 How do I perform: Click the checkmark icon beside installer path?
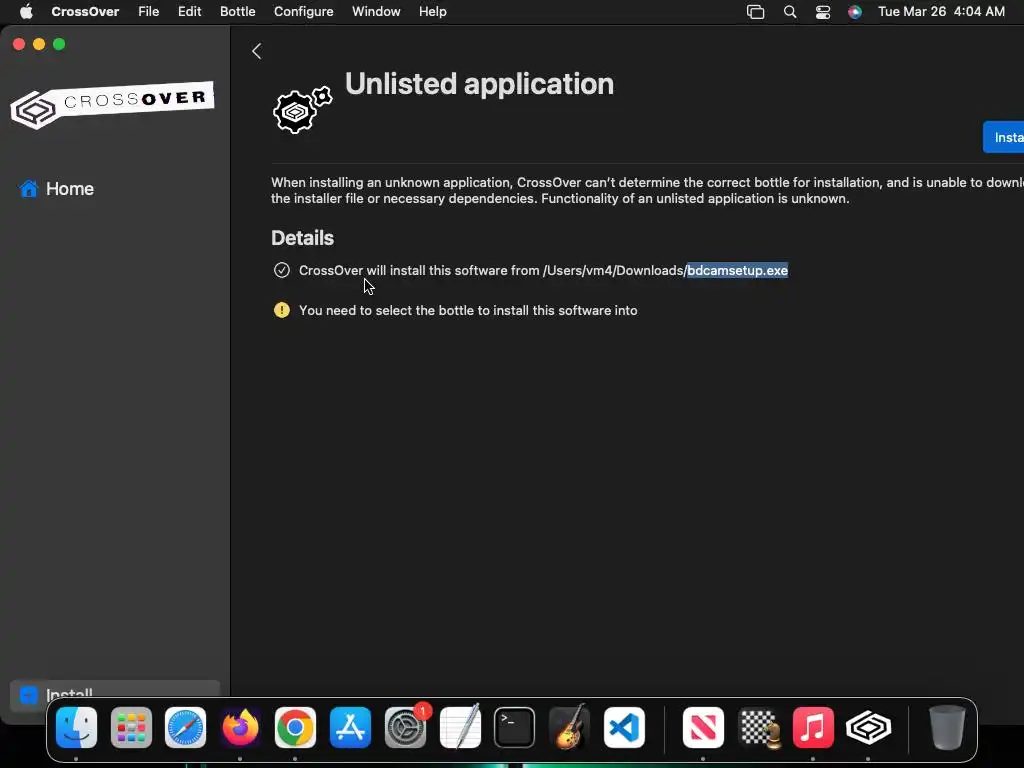[x=281, y=270]
